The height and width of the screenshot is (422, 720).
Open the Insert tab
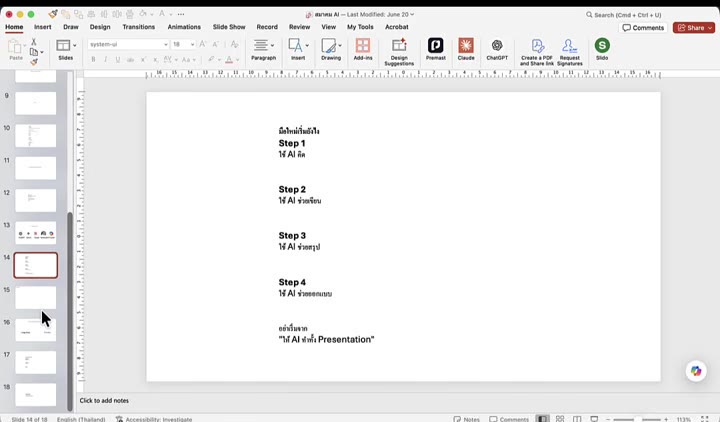click(42, 27)
